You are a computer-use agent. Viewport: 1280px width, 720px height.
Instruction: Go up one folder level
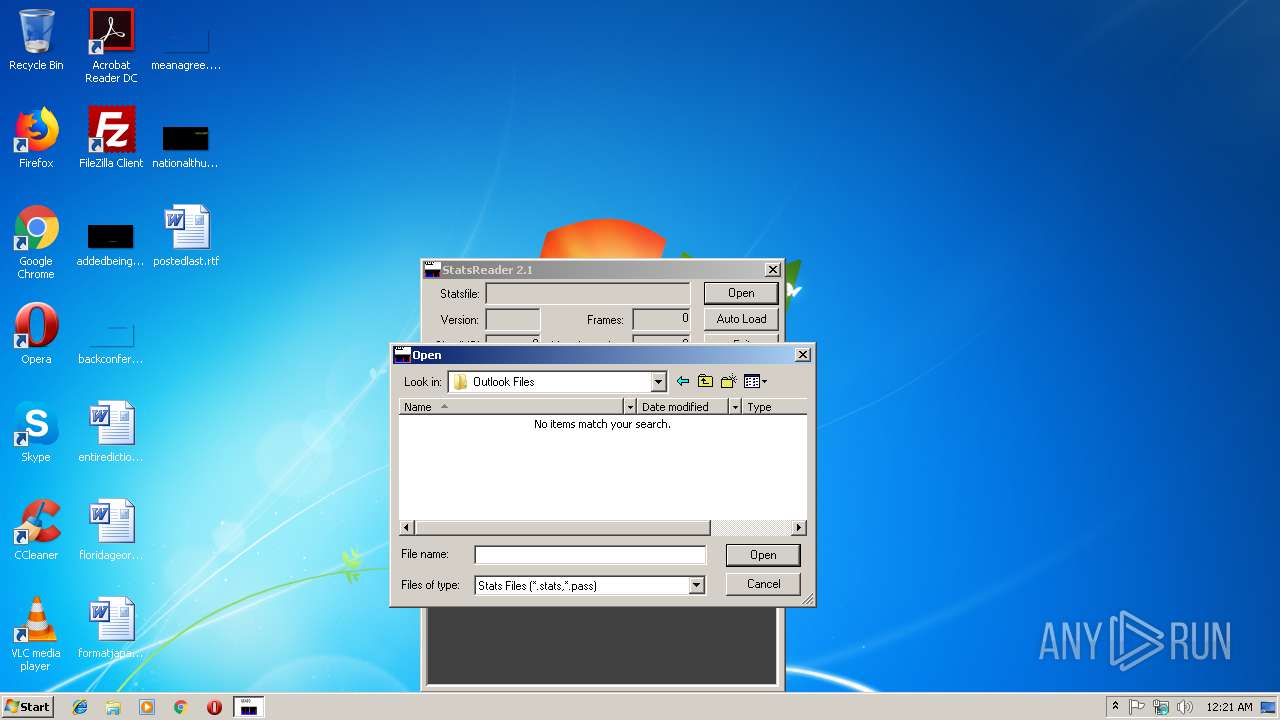point(706,381)
